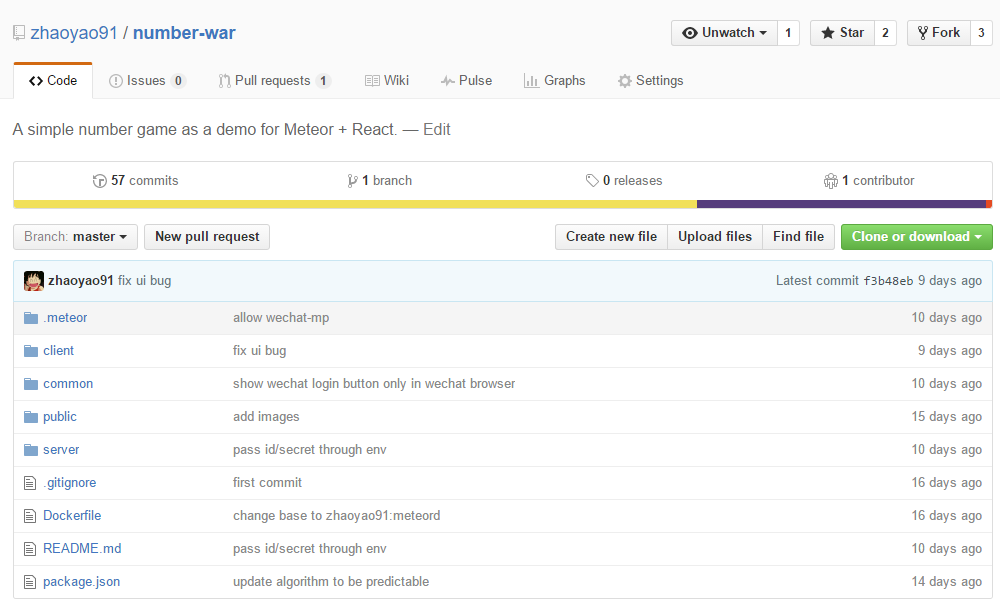Expand the Clone or download menu
This screenshot has width=1000, height=604.
(x=916, y=237)
